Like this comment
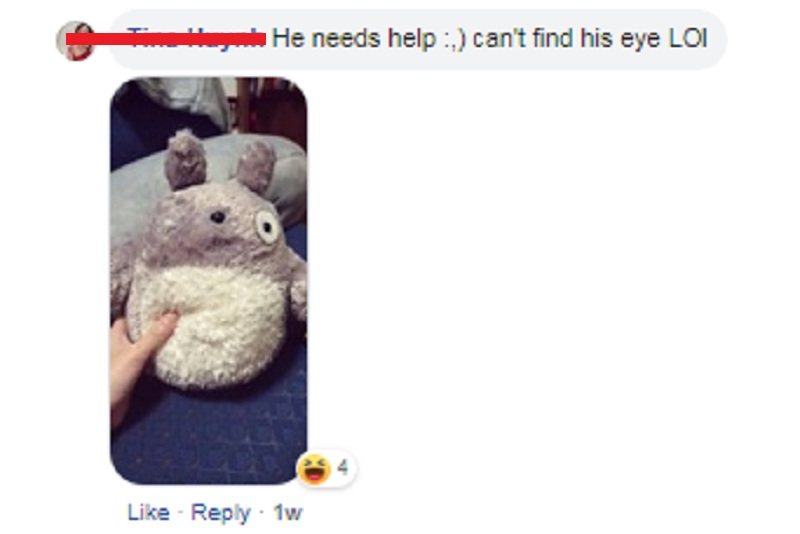800x534 pixels. (148, 512)
